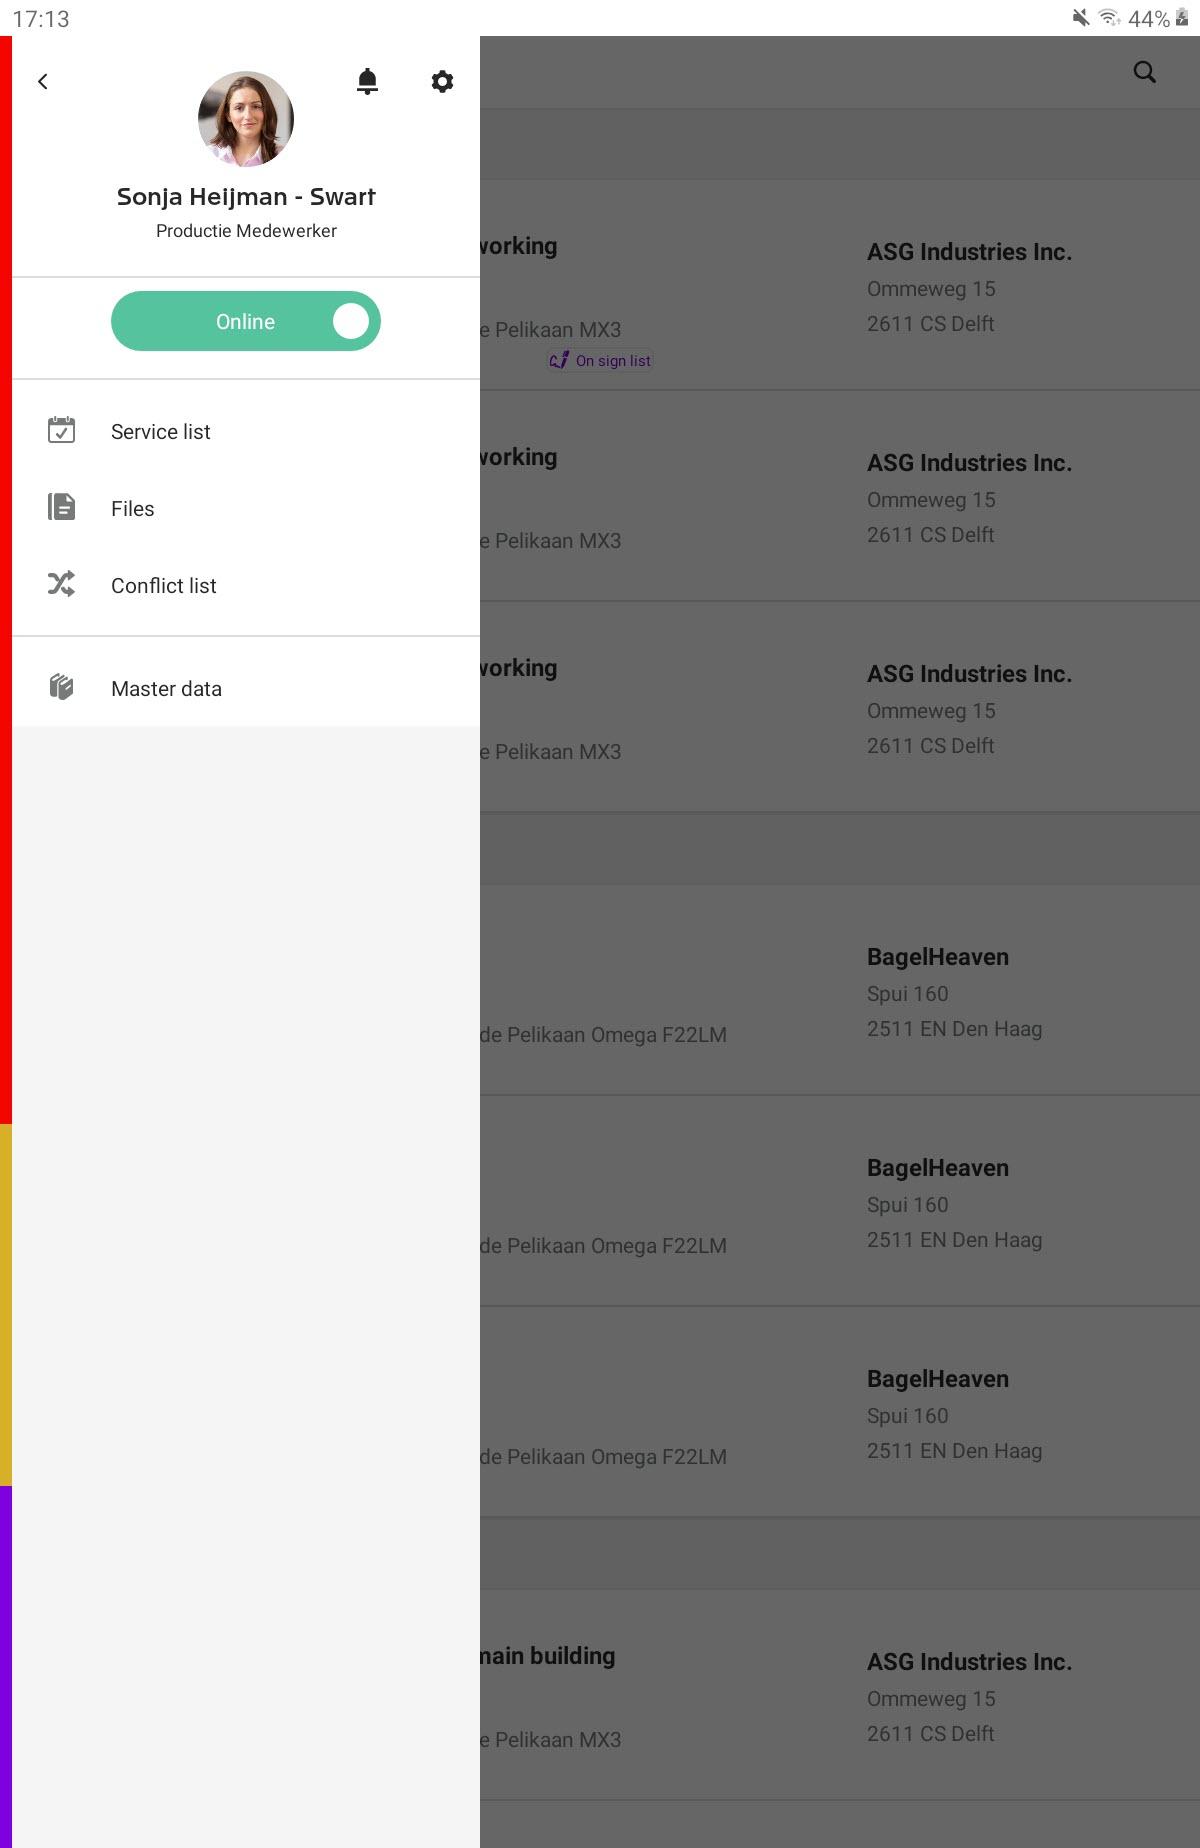The width and height of the screenshot is (1200, 1848).
Task: Select first Pelikaan Omega F22LM entry
Action: 603,1035
